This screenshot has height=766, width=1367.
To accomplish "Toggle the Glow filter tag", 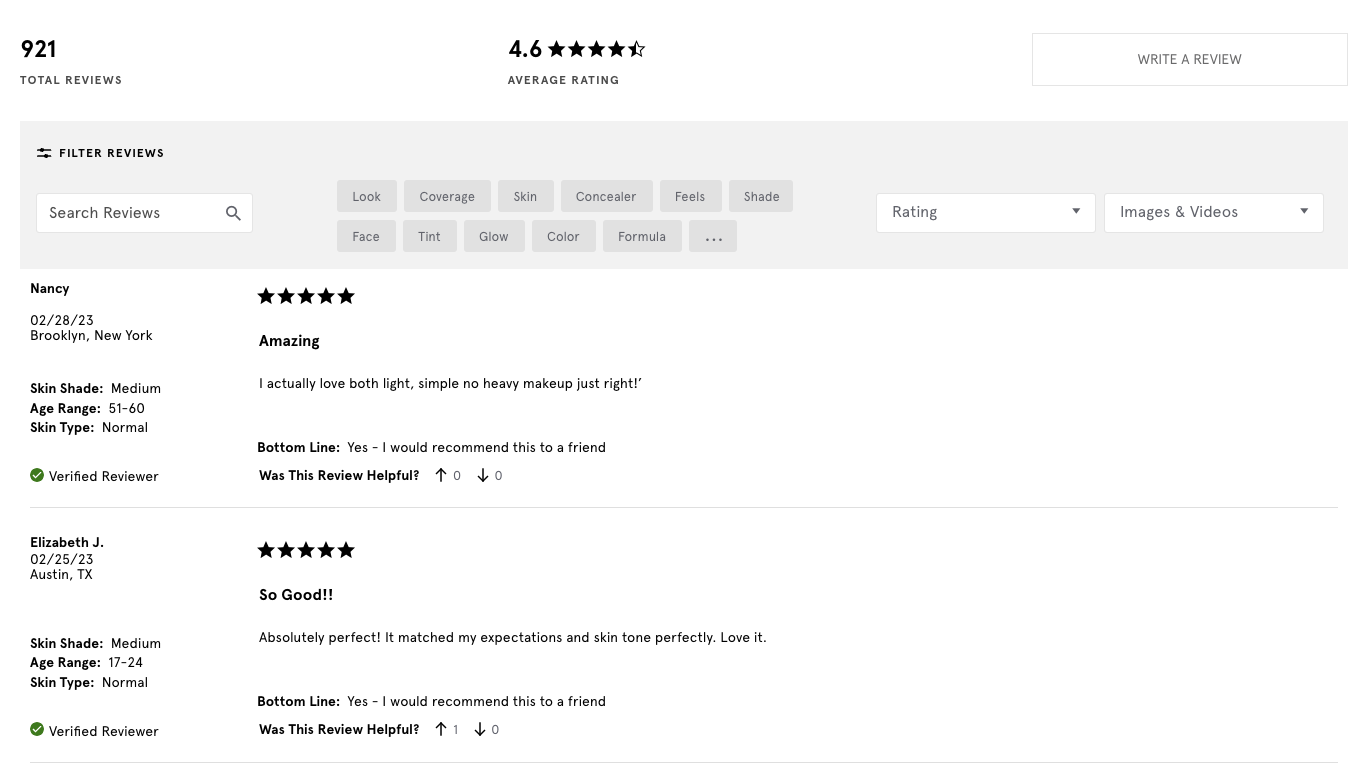I will [494, 237].
